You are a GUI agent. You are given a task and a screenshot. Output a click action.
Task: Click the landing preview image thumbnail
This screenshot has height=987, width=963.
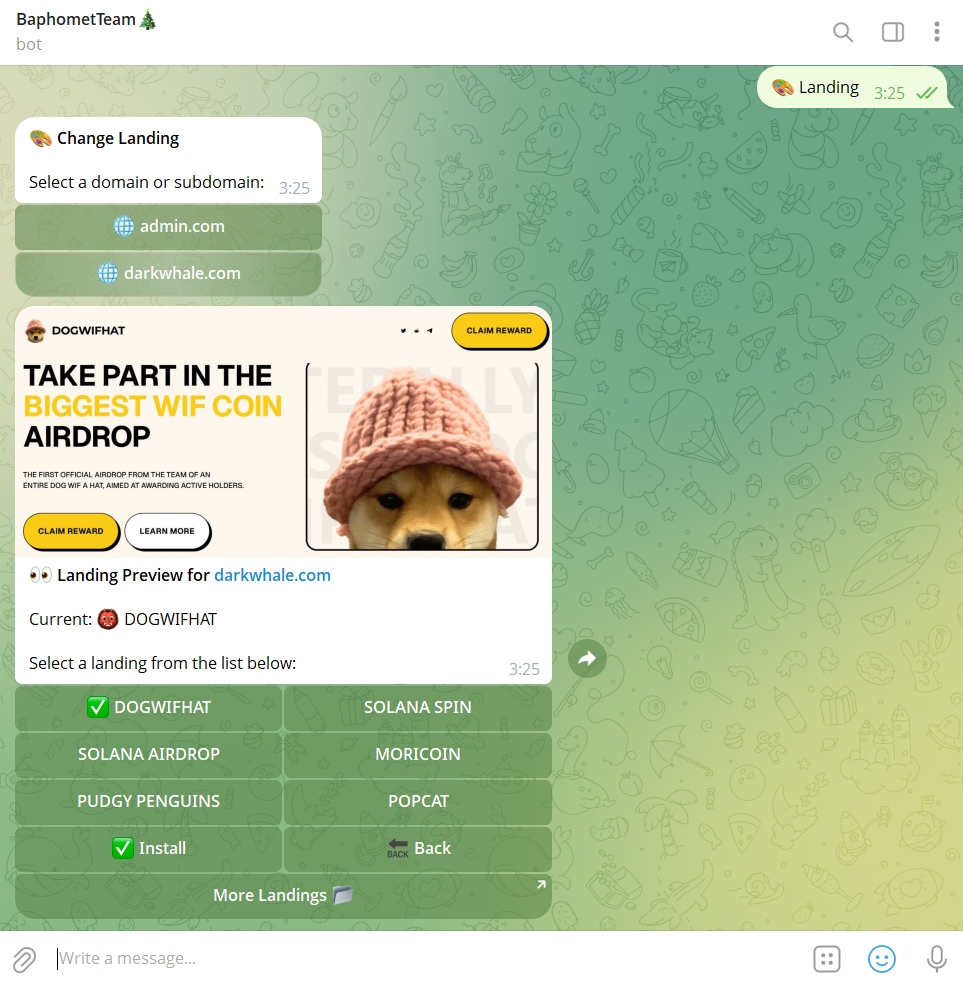[x=283, y=432]
